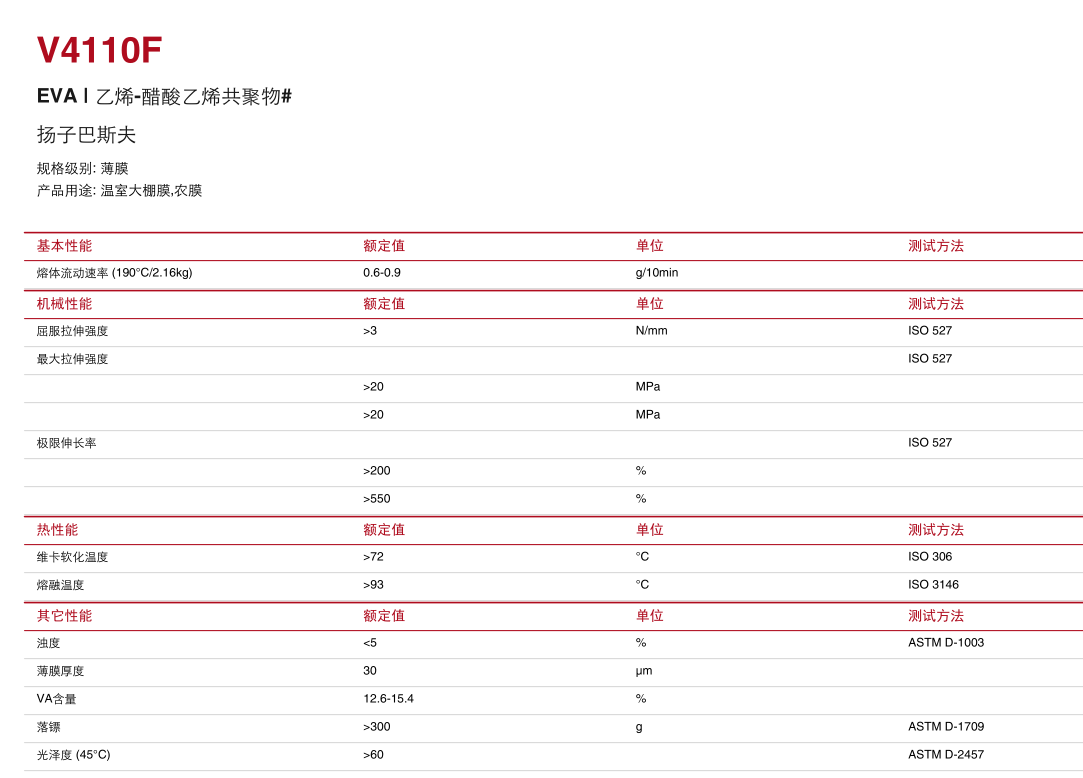Click the 基本性能 section header

tap(64, 246)
